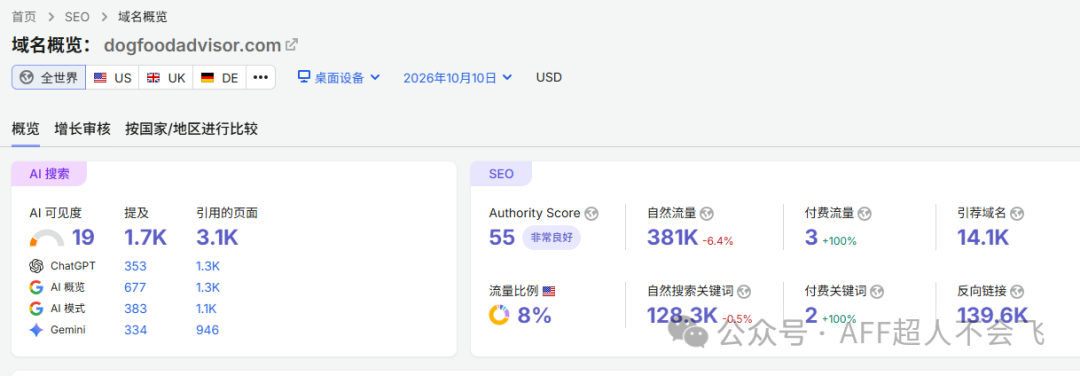This screenshot has height=376, width=1080.
Task: Click the AI visibility gauge
Action: point(47,238)
